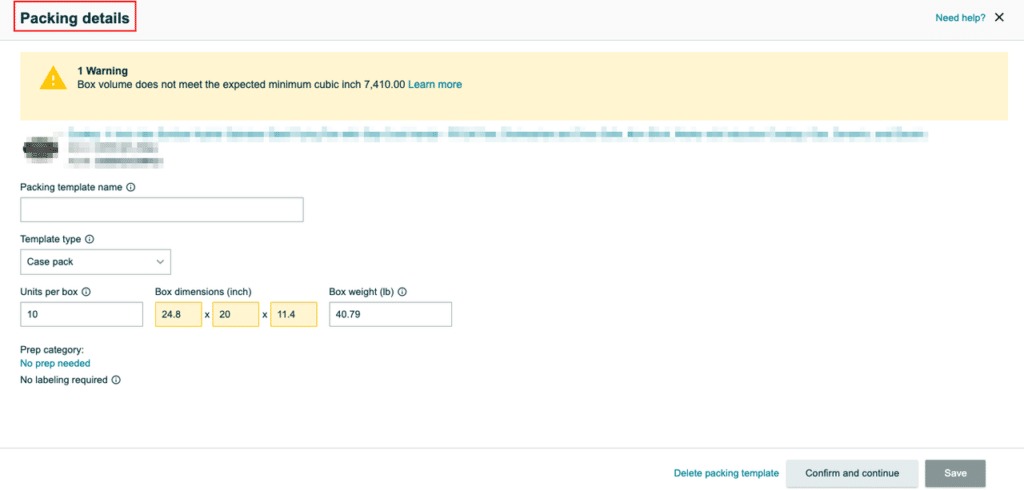Image resolution: width=1024 pixels, height=490 pixels.
Task: Click info icon beside Units per box
Action: (86, 292)
